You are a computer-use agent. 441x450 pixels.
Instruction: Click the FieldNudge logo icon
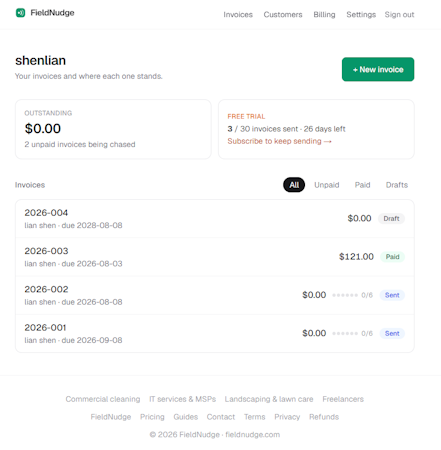click(x=20, y=13)
